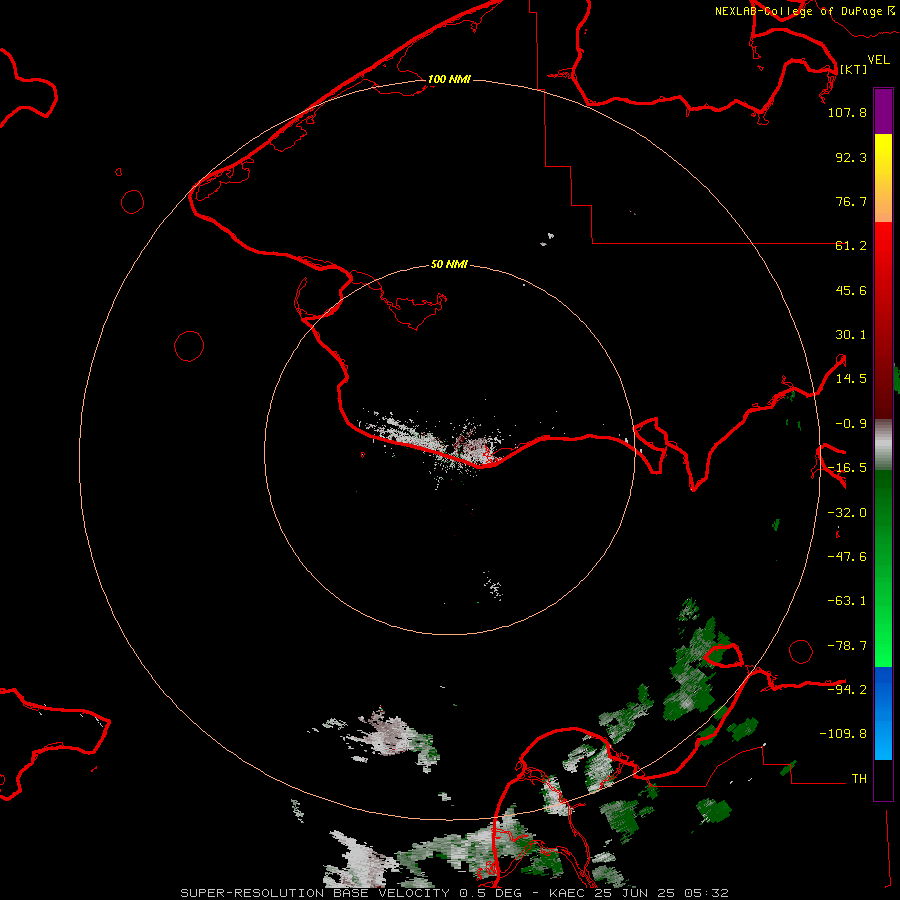Click the 76.7 value on velocity scale

pyautogui.click(x=851, y=201)
